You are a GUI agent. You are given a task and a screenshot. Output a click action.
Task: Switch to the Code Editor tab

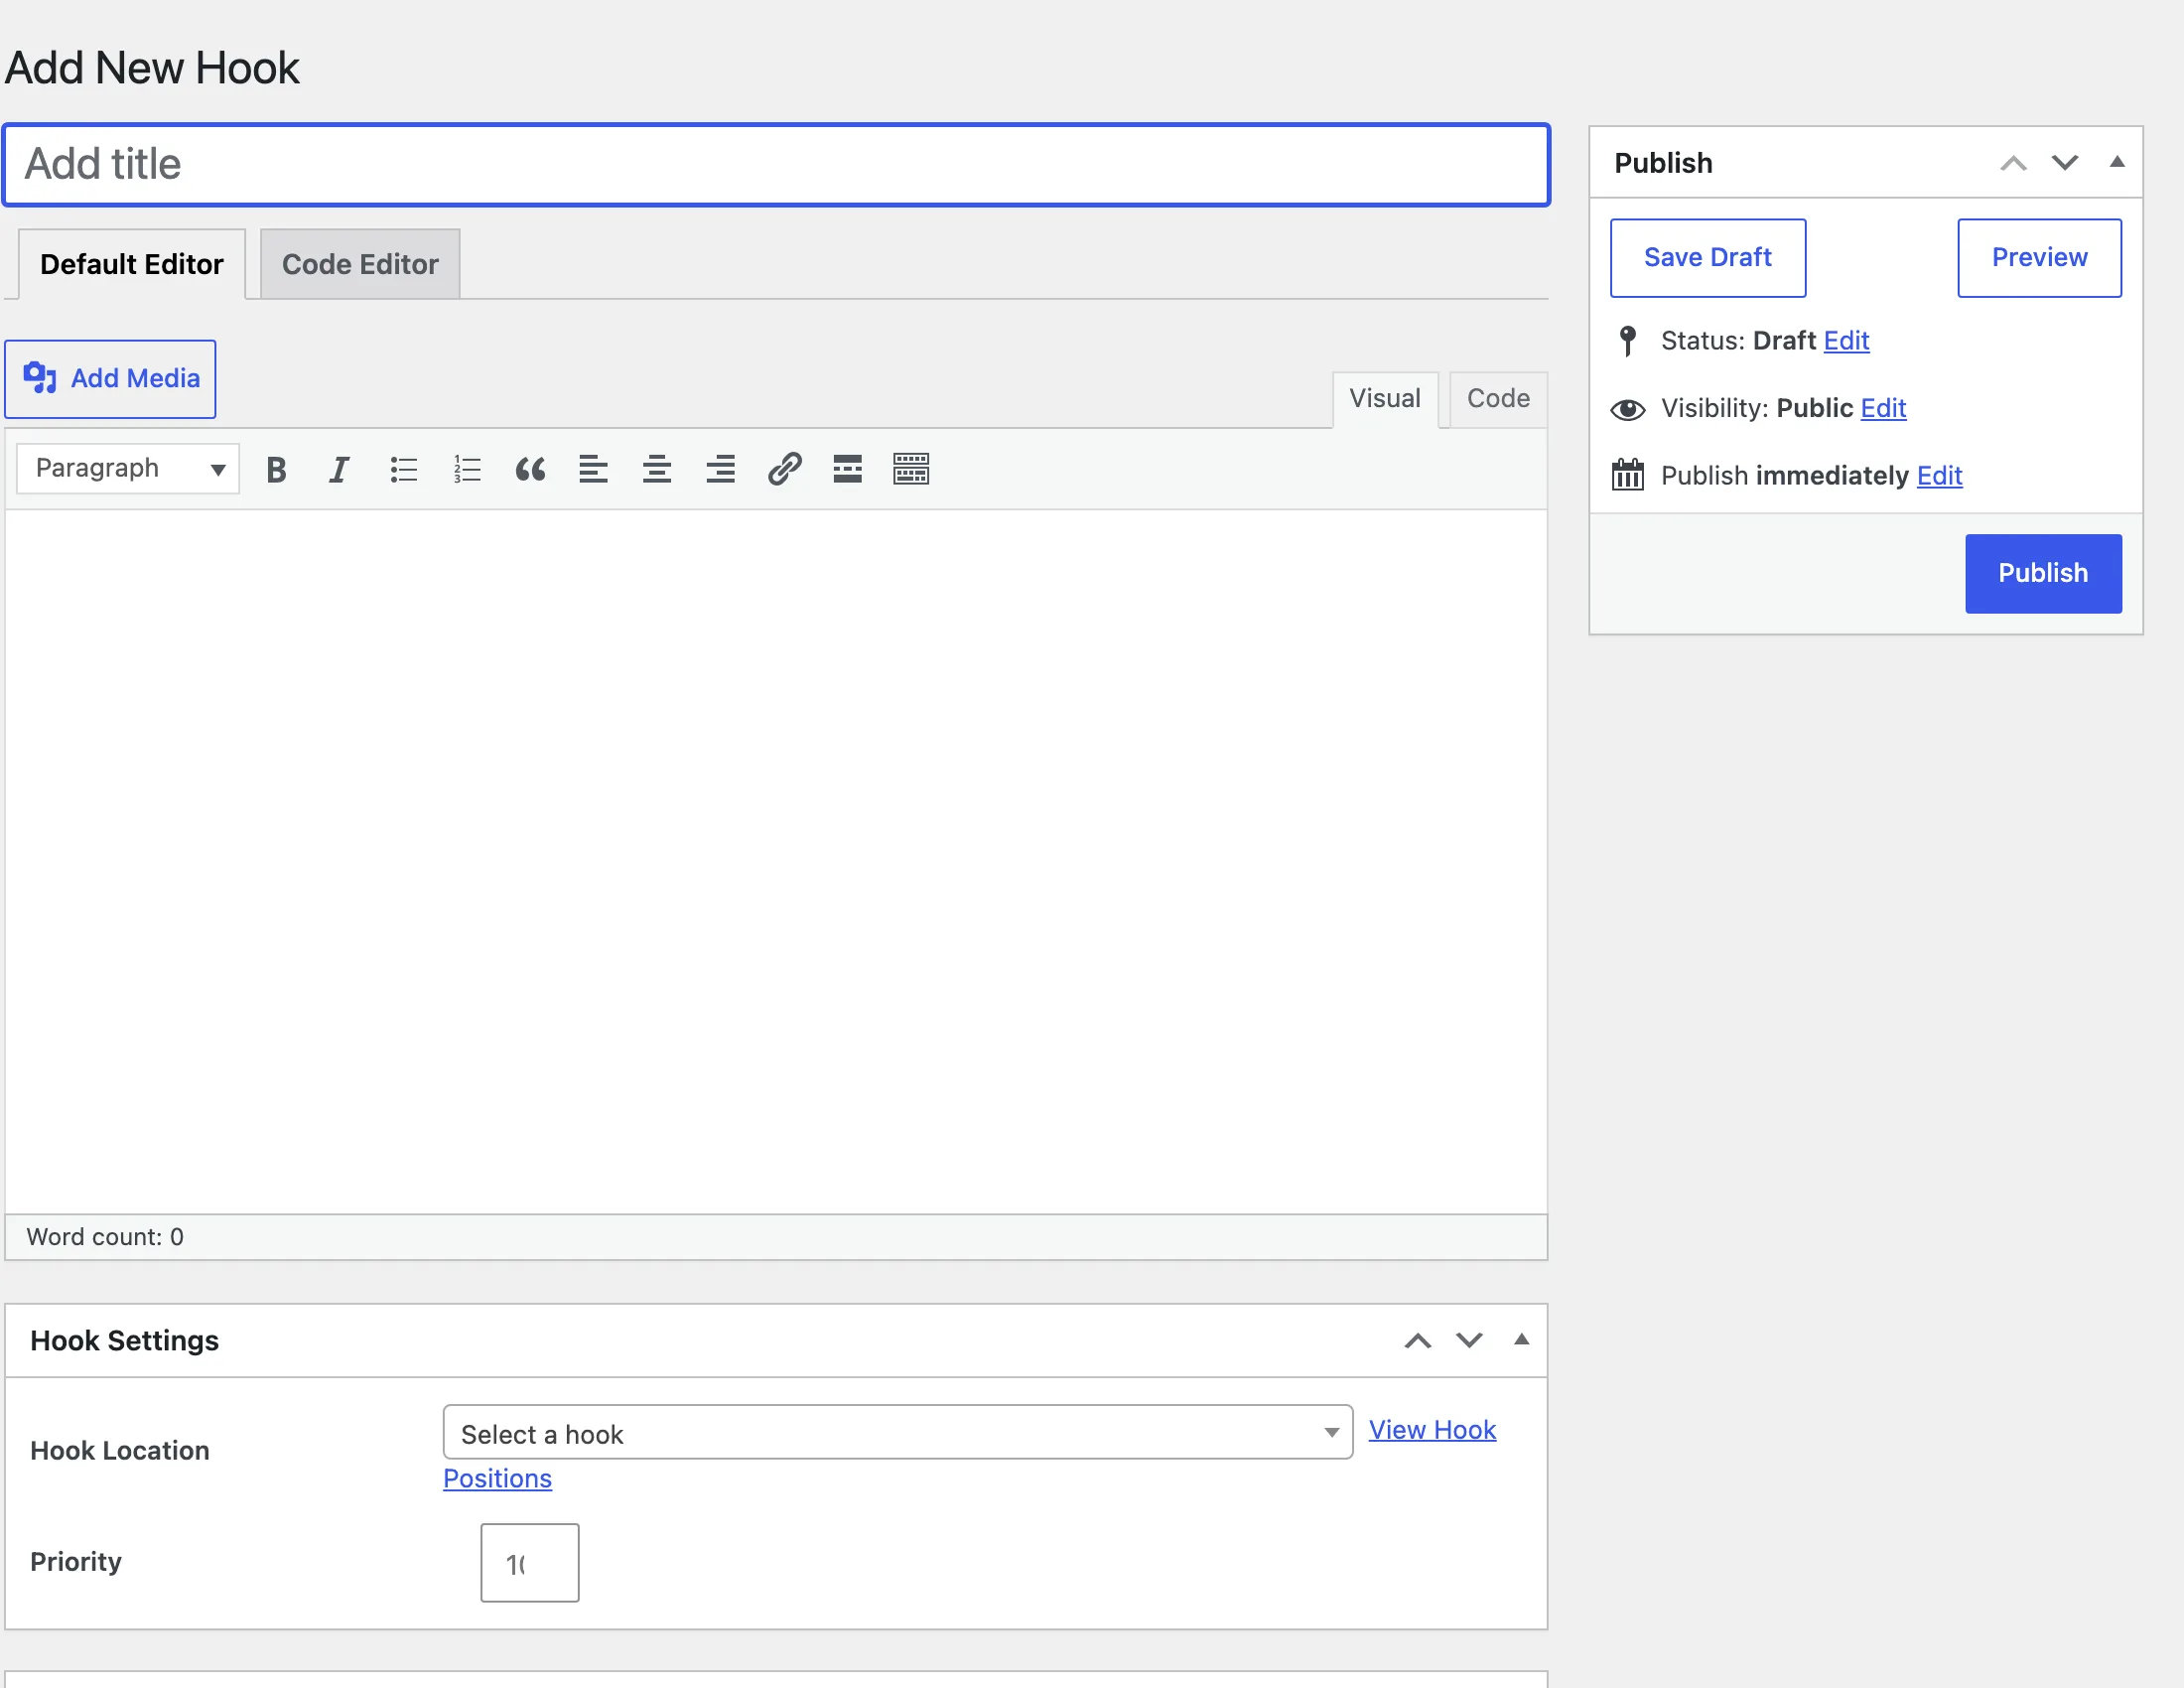point(360,264)
